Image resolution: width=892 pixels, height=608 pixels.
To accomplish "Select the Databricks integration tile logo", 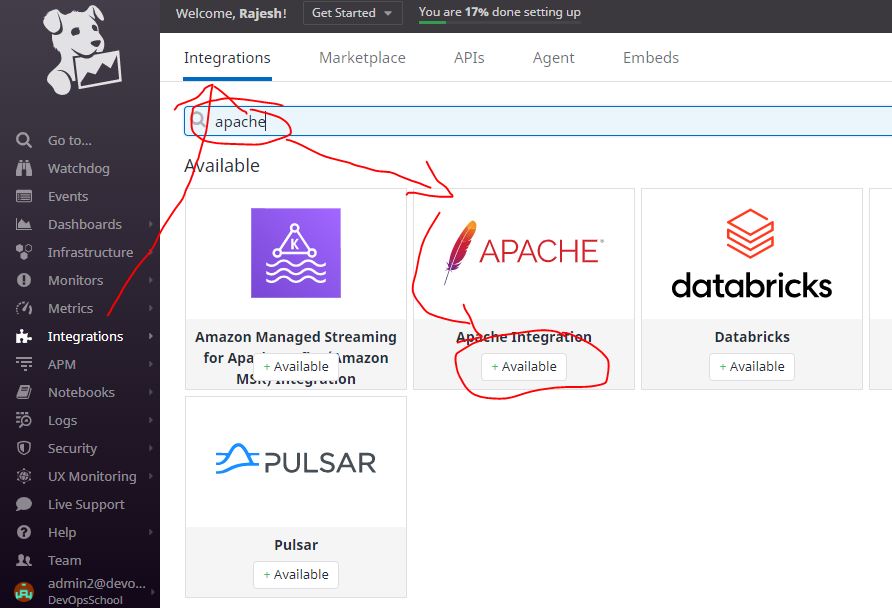I will click(x=751, y=254).
